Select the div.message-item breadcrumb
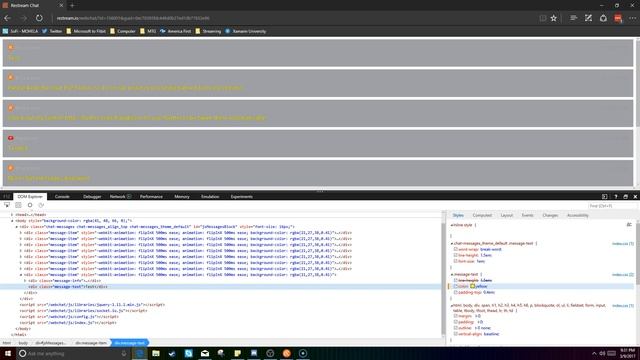The height and width of the screenshot is (360, 640). 91,343
